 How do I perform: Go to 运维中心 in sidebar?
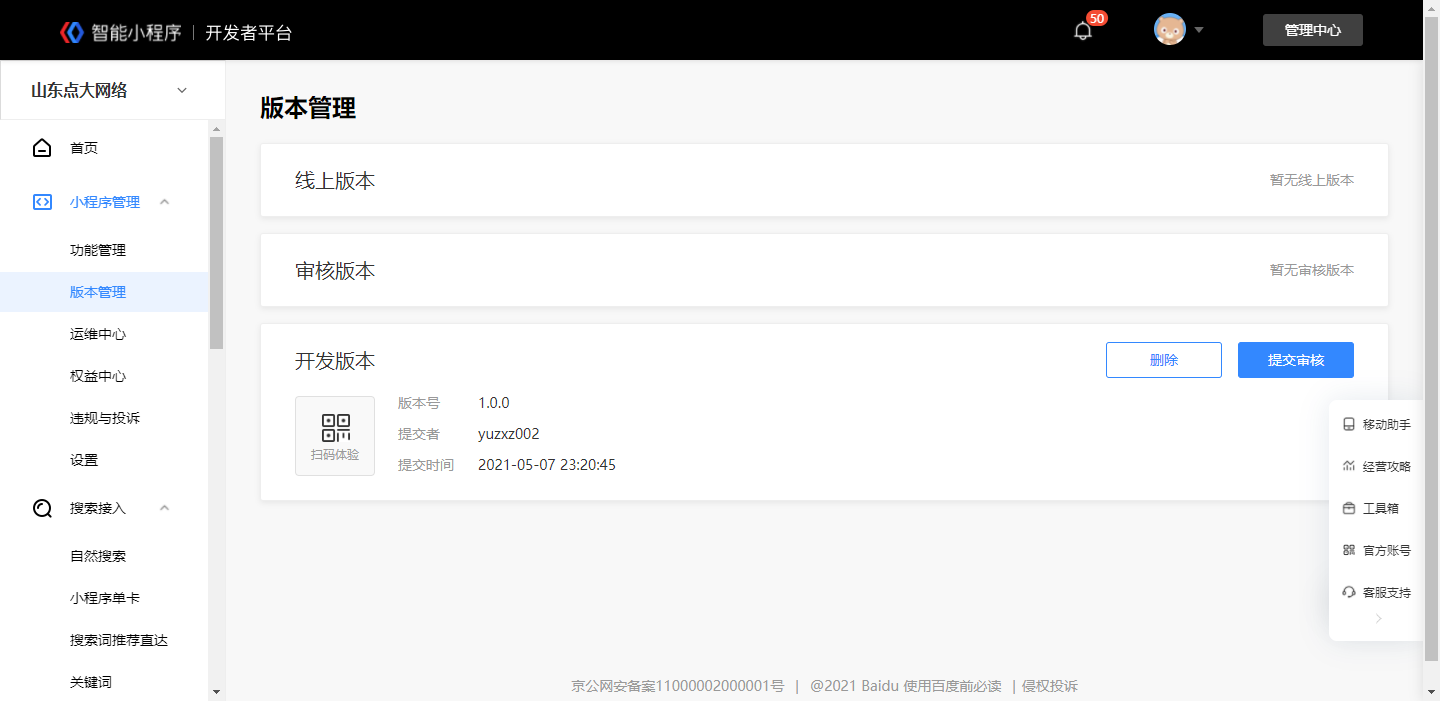pyautogui.click(x=98, y=334)
